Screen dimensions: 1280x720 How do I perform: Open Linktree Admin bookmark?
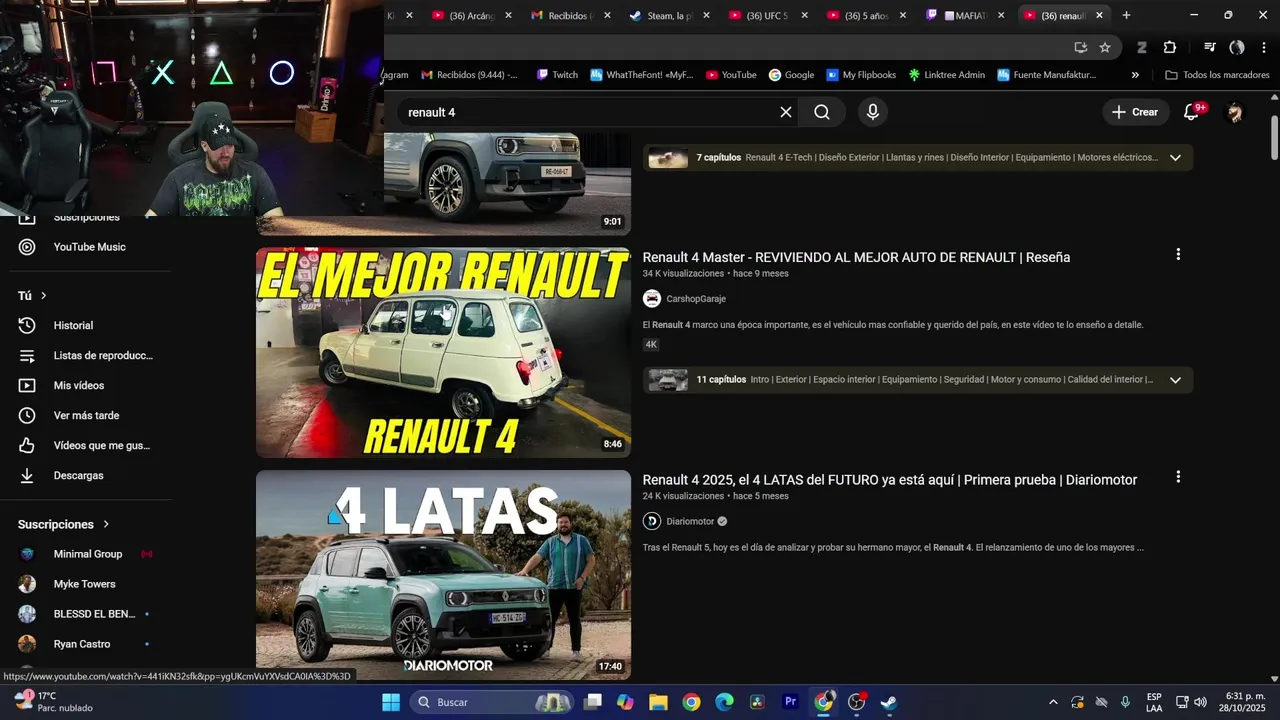(946, 75)
